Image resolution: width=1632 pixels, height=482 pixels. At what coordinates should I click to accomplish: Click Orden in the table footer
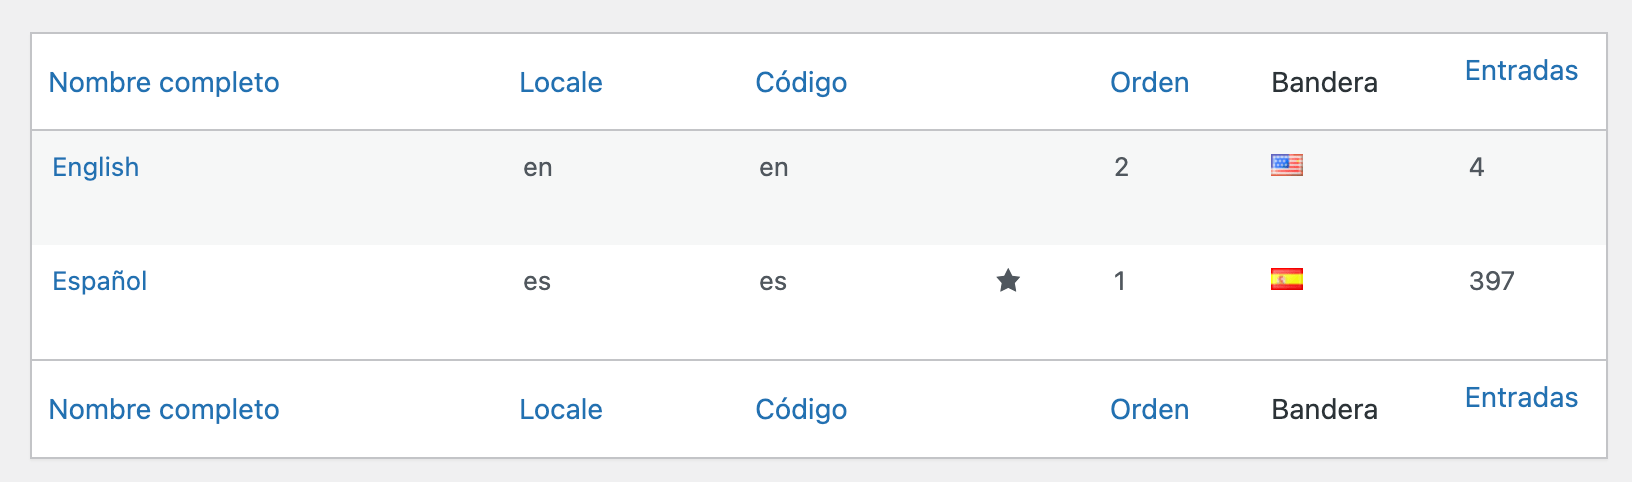(1150, 409)
